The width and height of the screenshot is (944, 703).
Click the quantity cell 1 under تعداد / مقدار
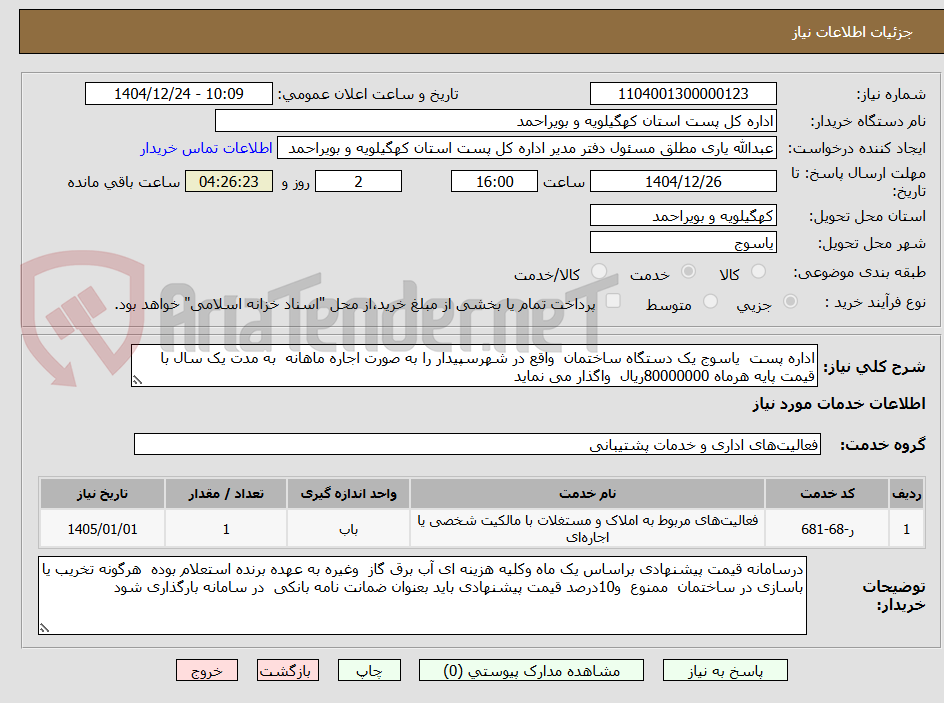click(226, 528)
